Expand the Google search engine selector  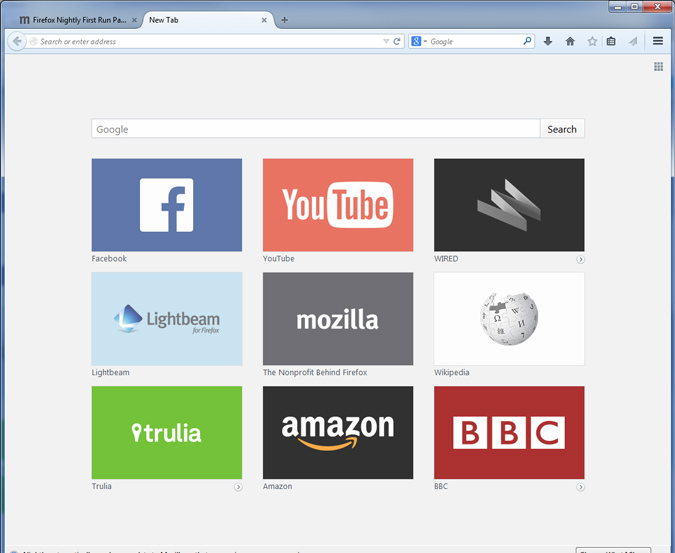click(419, 42)
